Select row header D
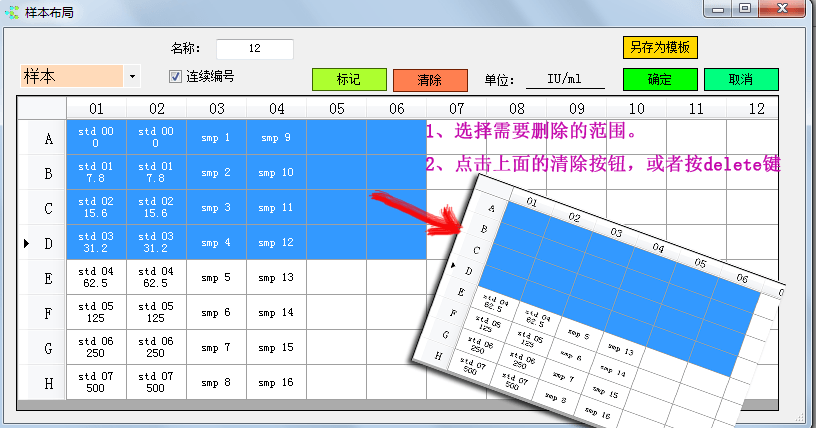816x428 pixels. (x=42, y=243)
